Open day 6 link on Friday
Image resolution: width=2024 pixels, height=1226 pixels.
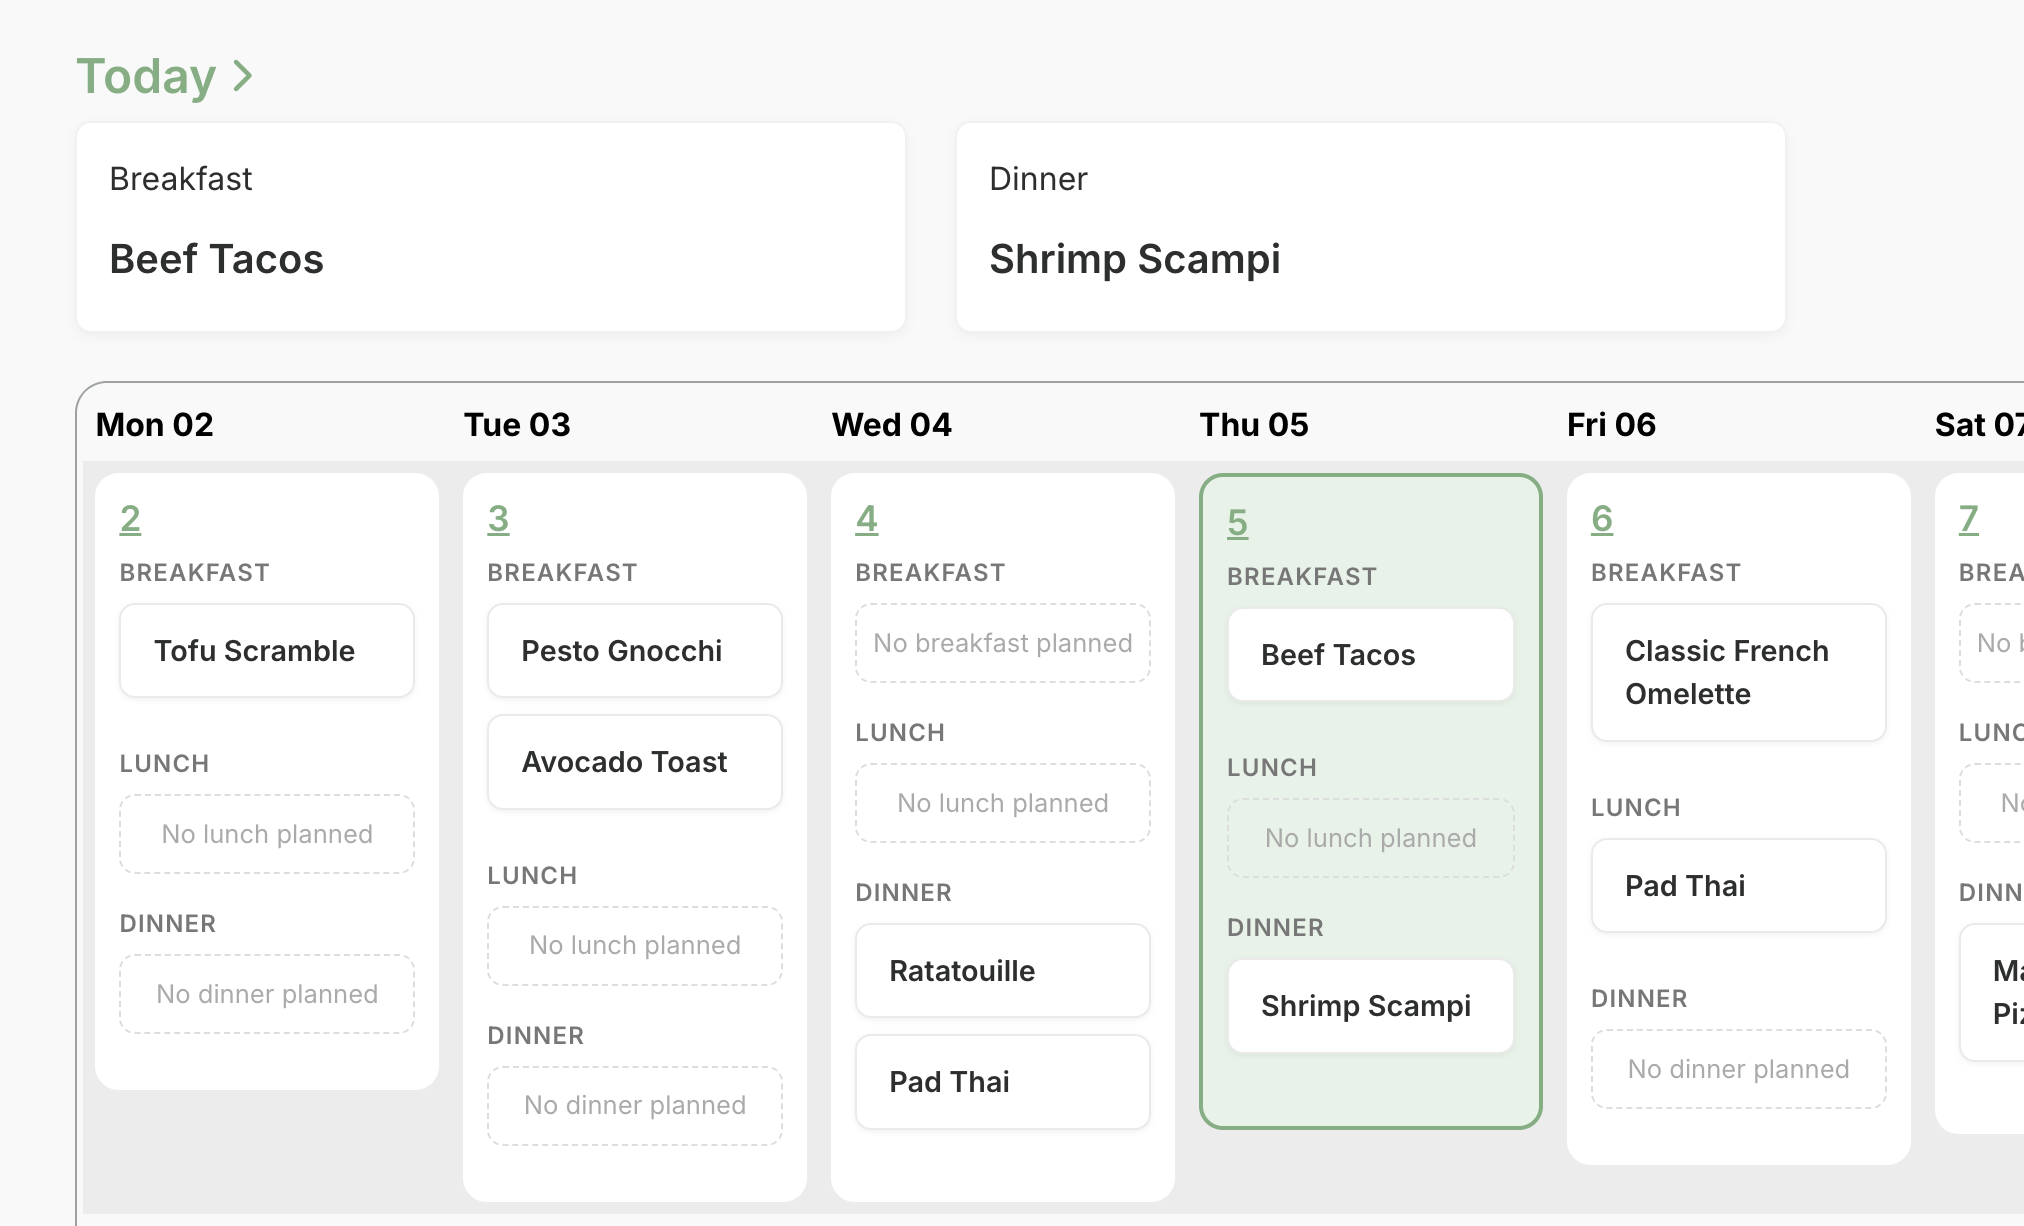1601,519
